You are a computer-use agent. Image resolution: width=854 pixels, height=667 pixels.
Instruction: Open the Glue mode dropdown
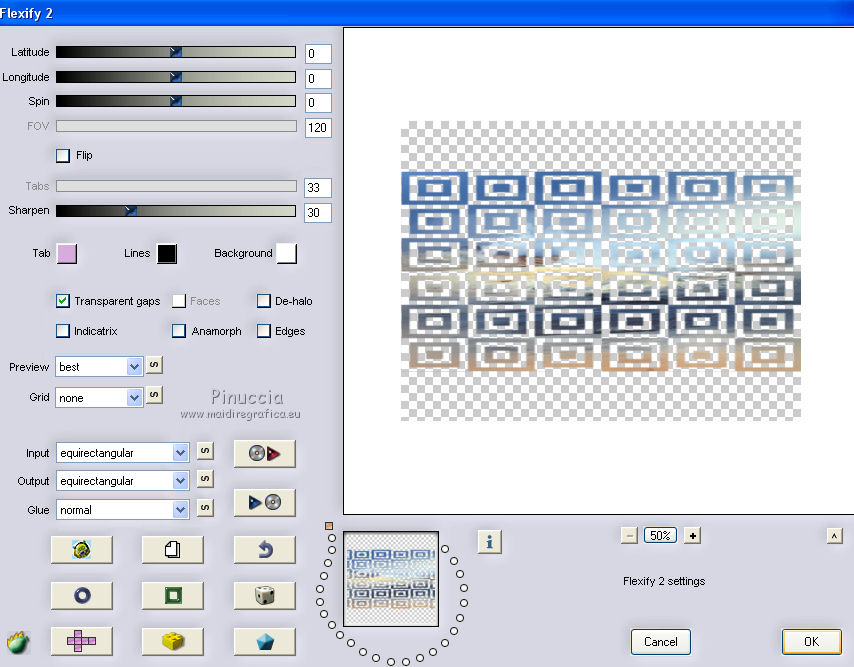click(123, 510)
